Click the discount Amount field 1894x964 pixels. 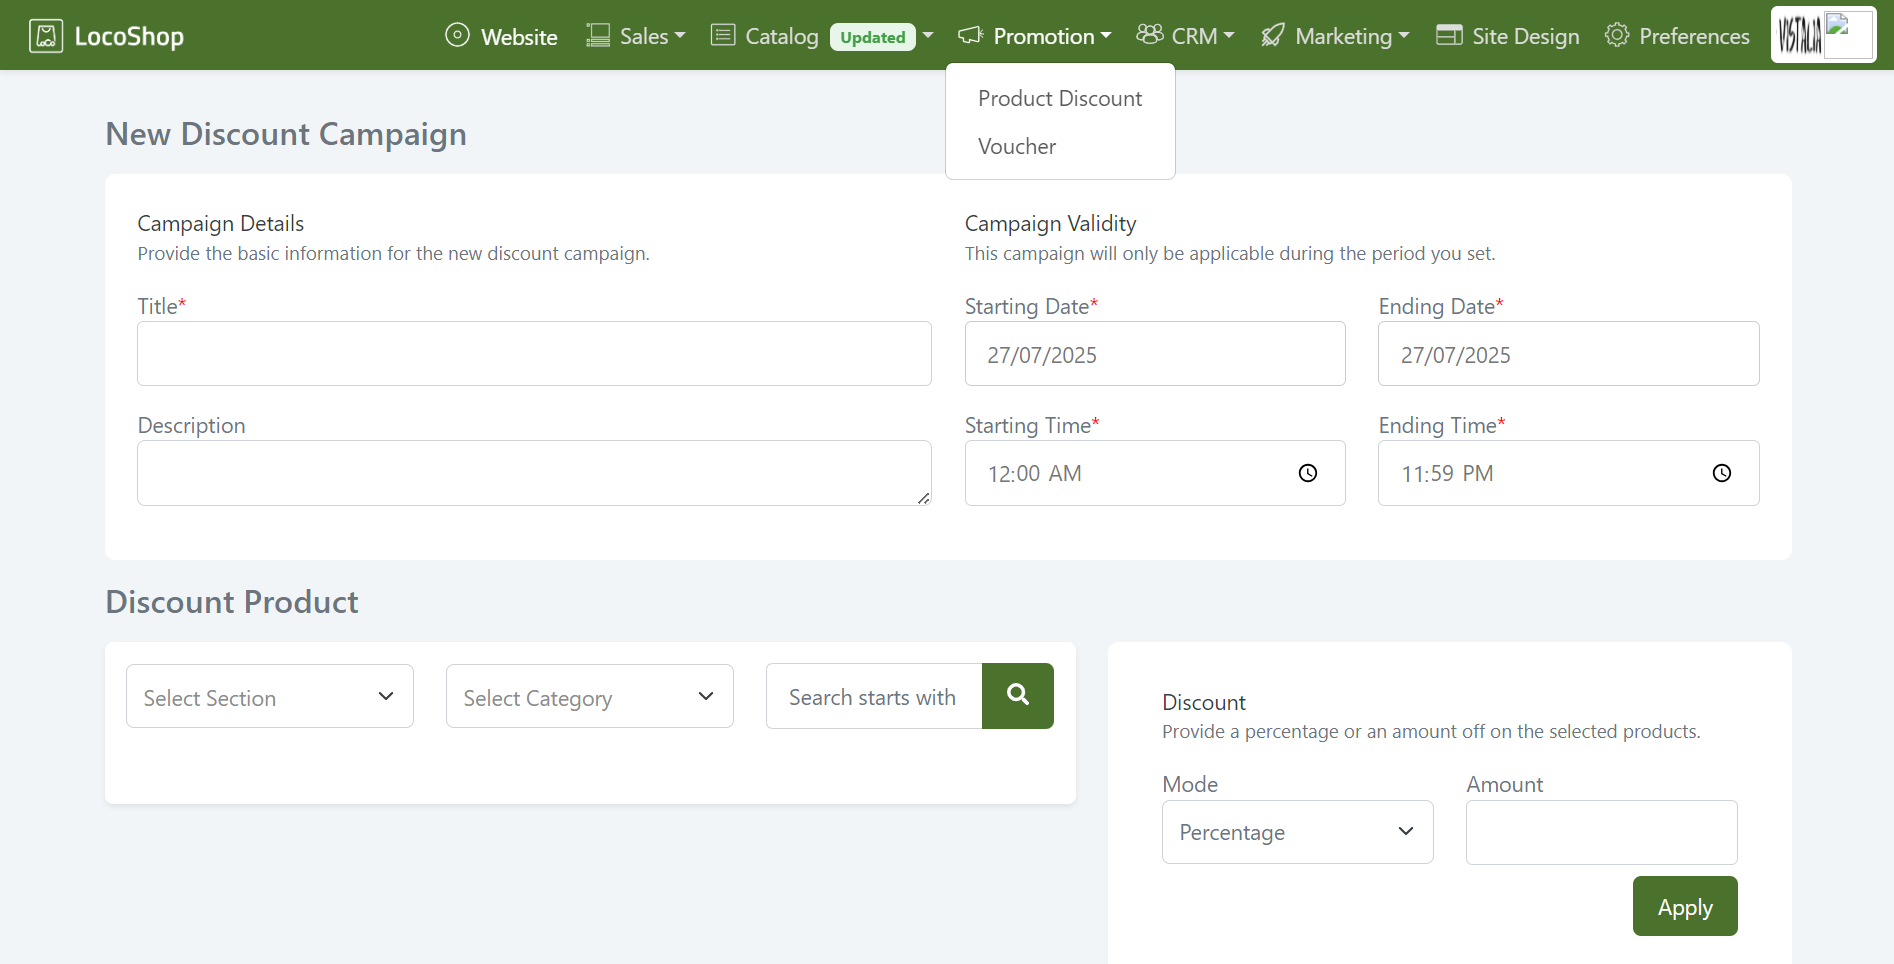[x=1601, y=832]
